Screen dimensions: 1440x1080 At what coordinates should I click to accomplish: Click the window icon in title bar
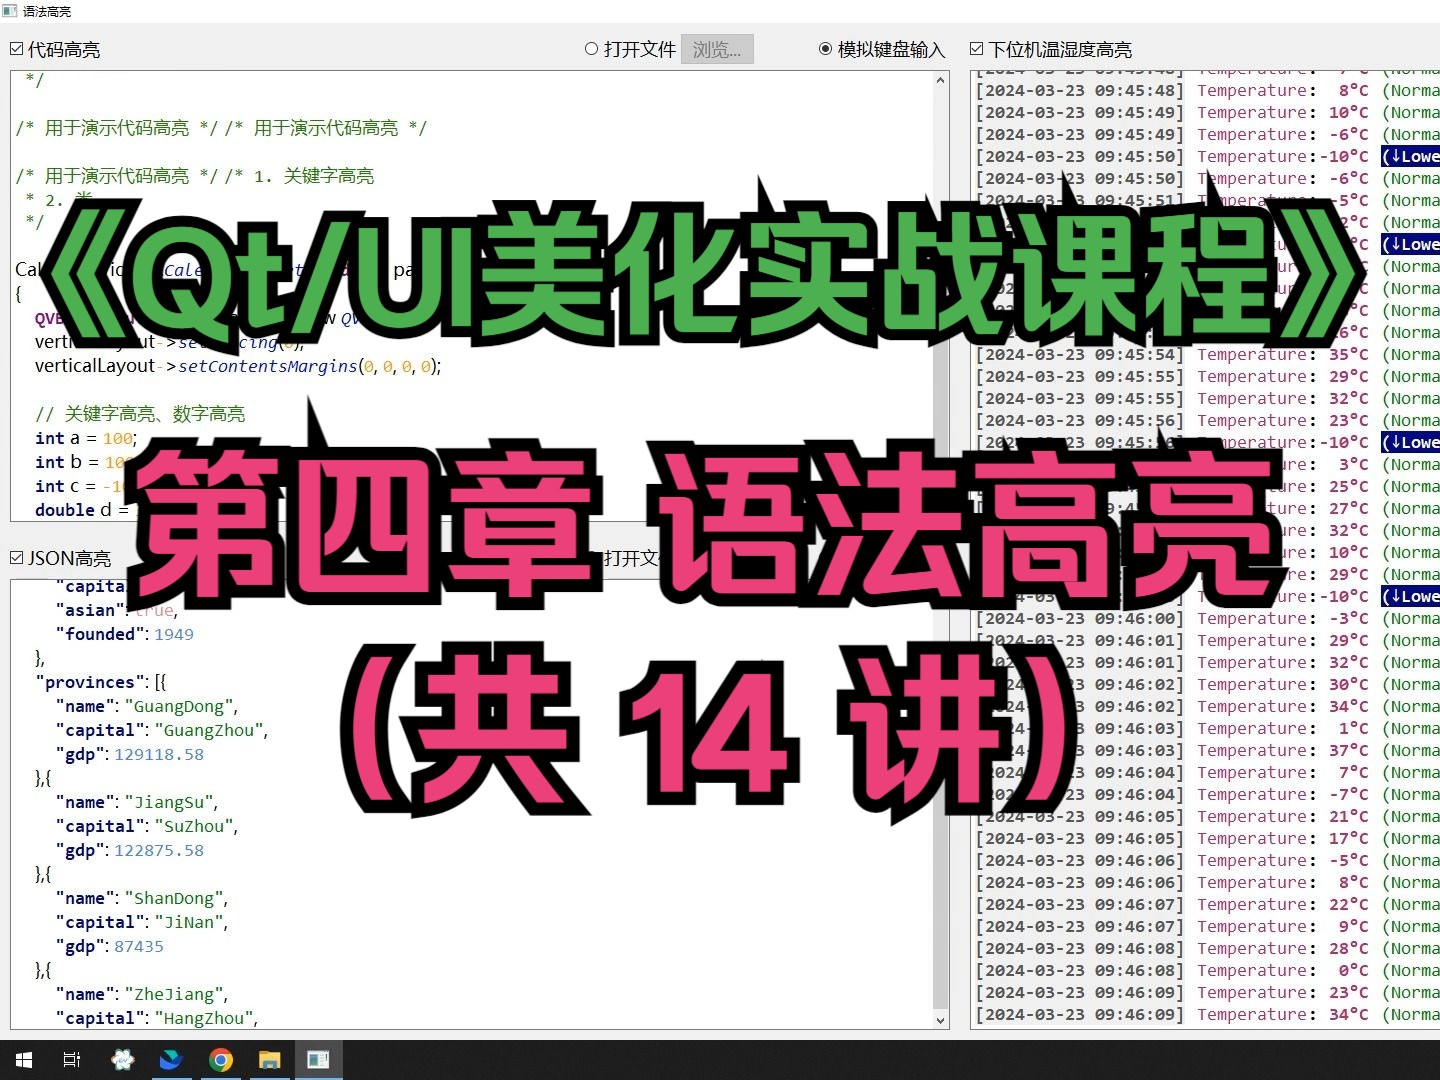10,11
